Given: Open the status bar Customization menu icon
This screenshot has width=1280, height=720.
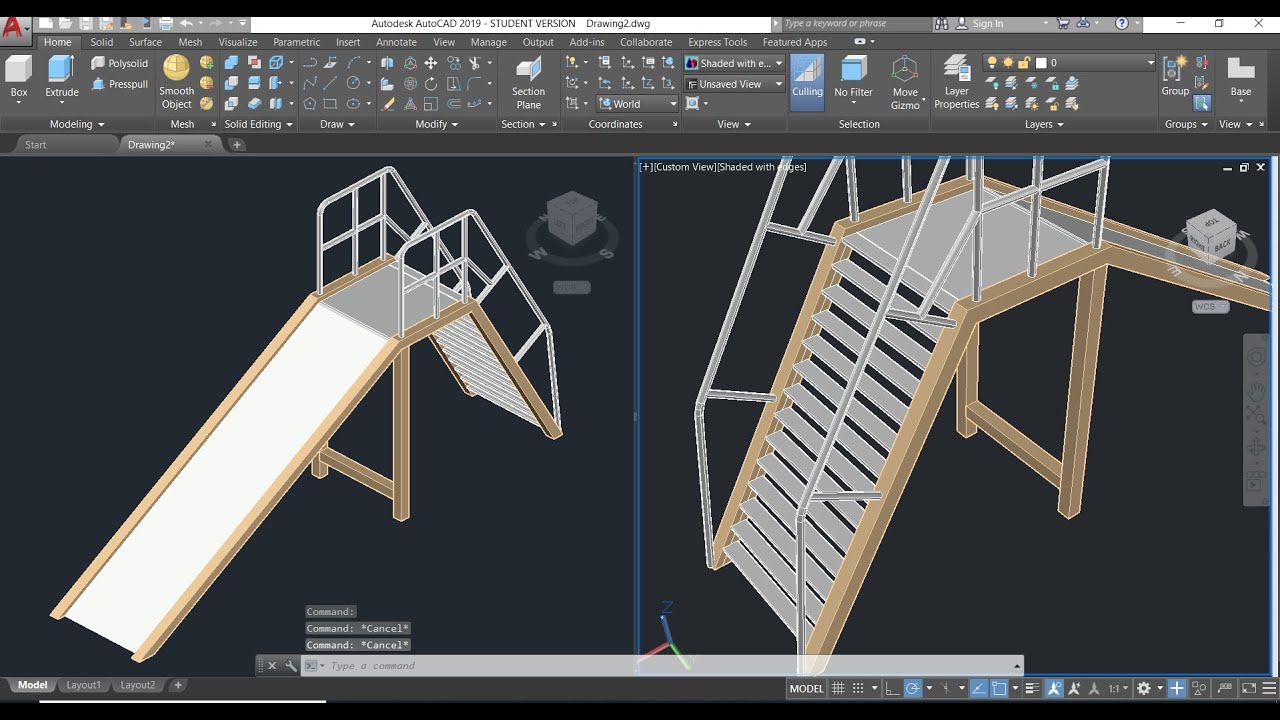Looking at the screenshot, I should point(1268,688).
